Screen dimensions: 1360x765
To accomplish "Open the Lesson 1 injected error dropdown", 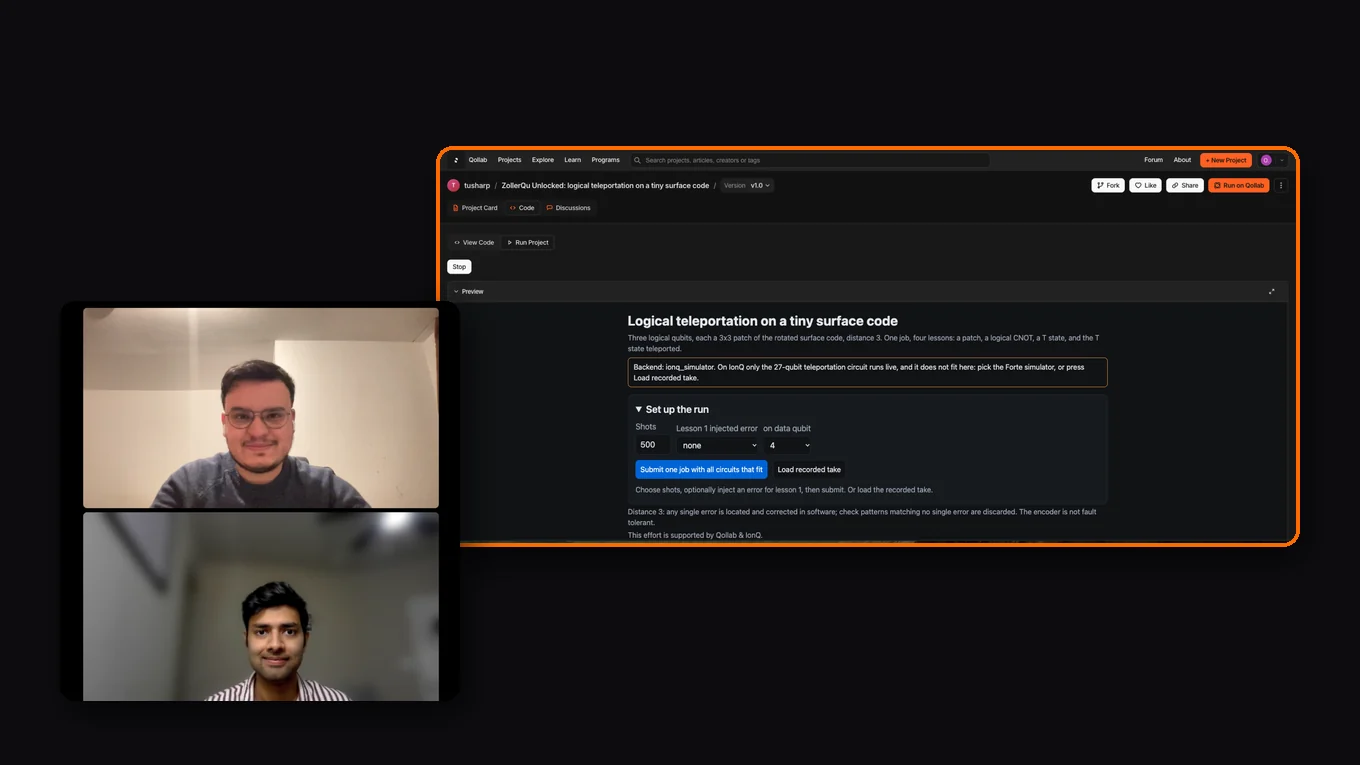I will [718, 445].
